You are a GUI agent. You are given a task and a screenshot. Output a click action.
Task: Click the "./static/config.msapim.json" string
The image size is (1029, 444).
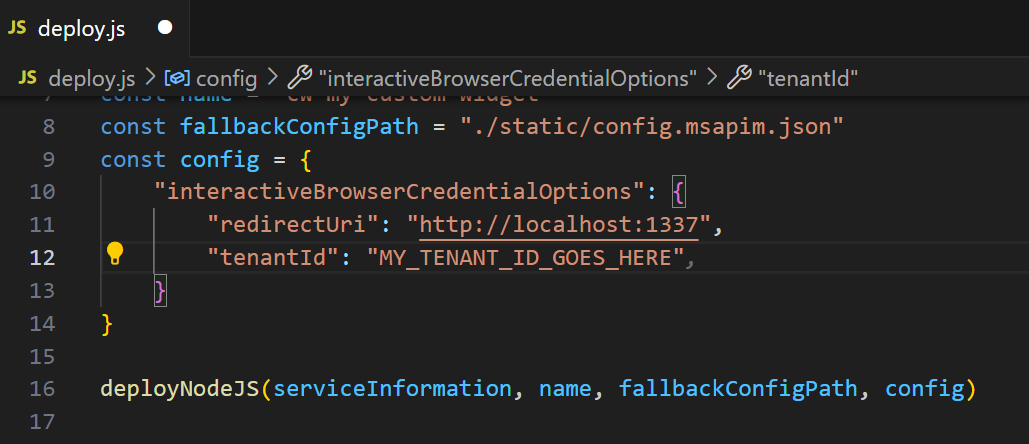651,126
